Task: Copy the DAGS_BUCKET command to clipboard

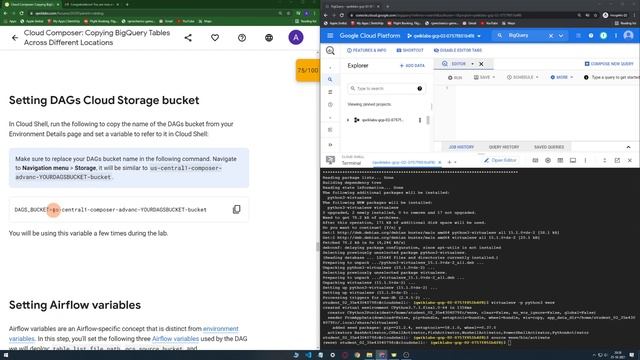Action: click(x=236, y=209)
